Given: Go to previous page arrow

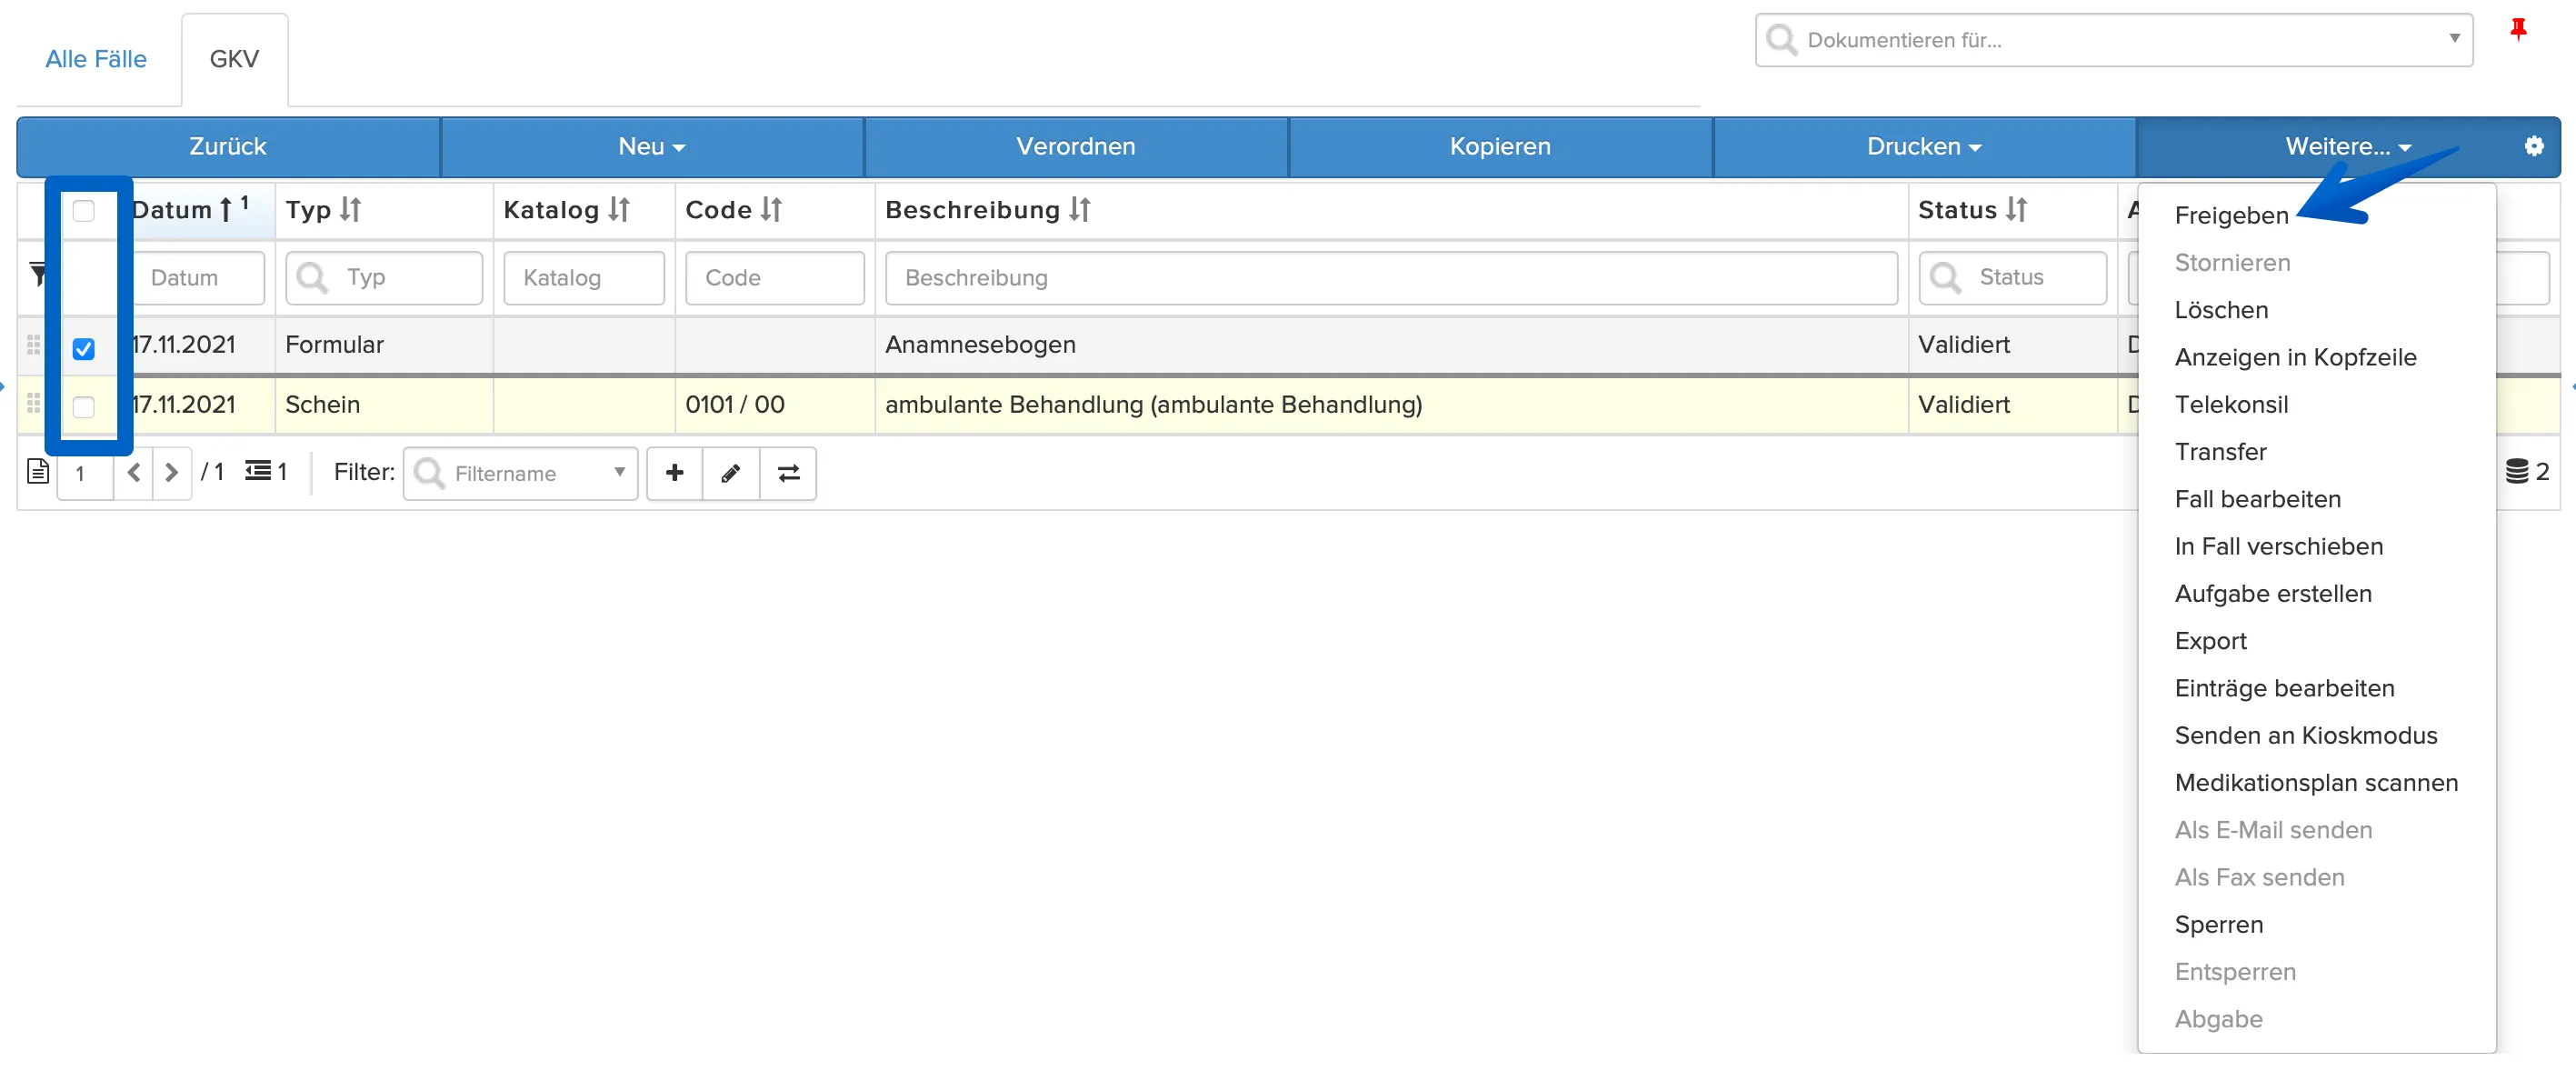Looking at the screenshot, I should [134, 472].
